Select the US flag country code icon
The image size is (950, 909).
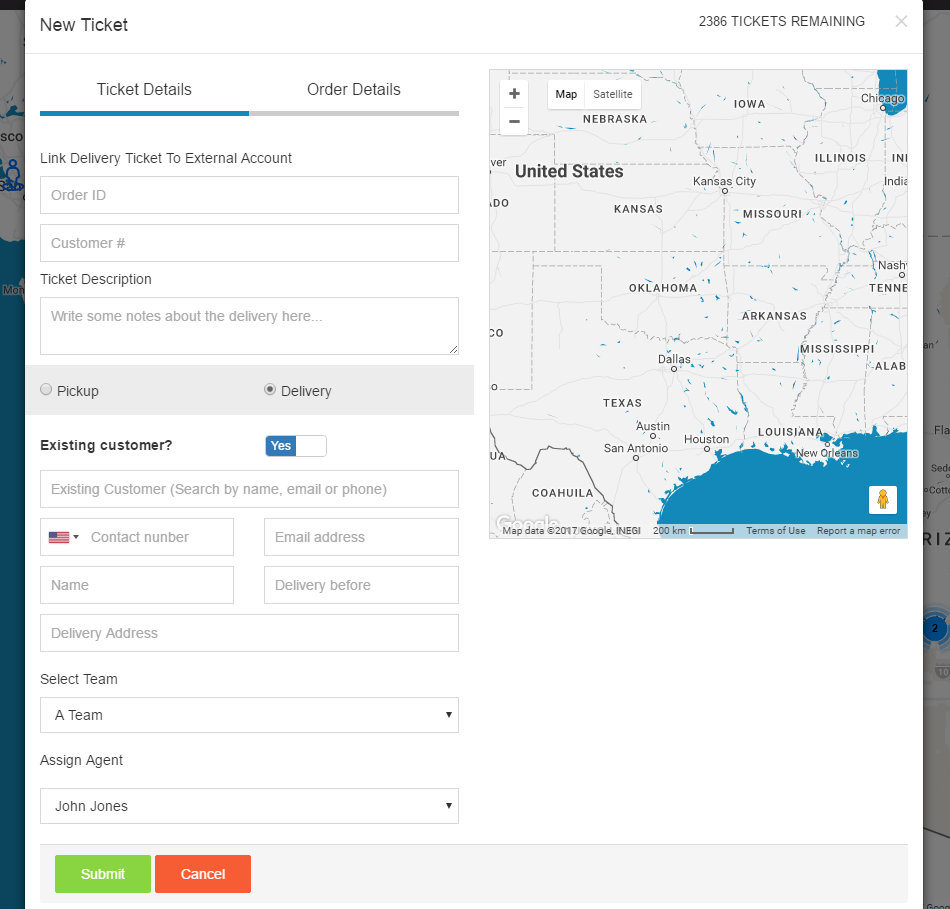click(x=58, y=537)
